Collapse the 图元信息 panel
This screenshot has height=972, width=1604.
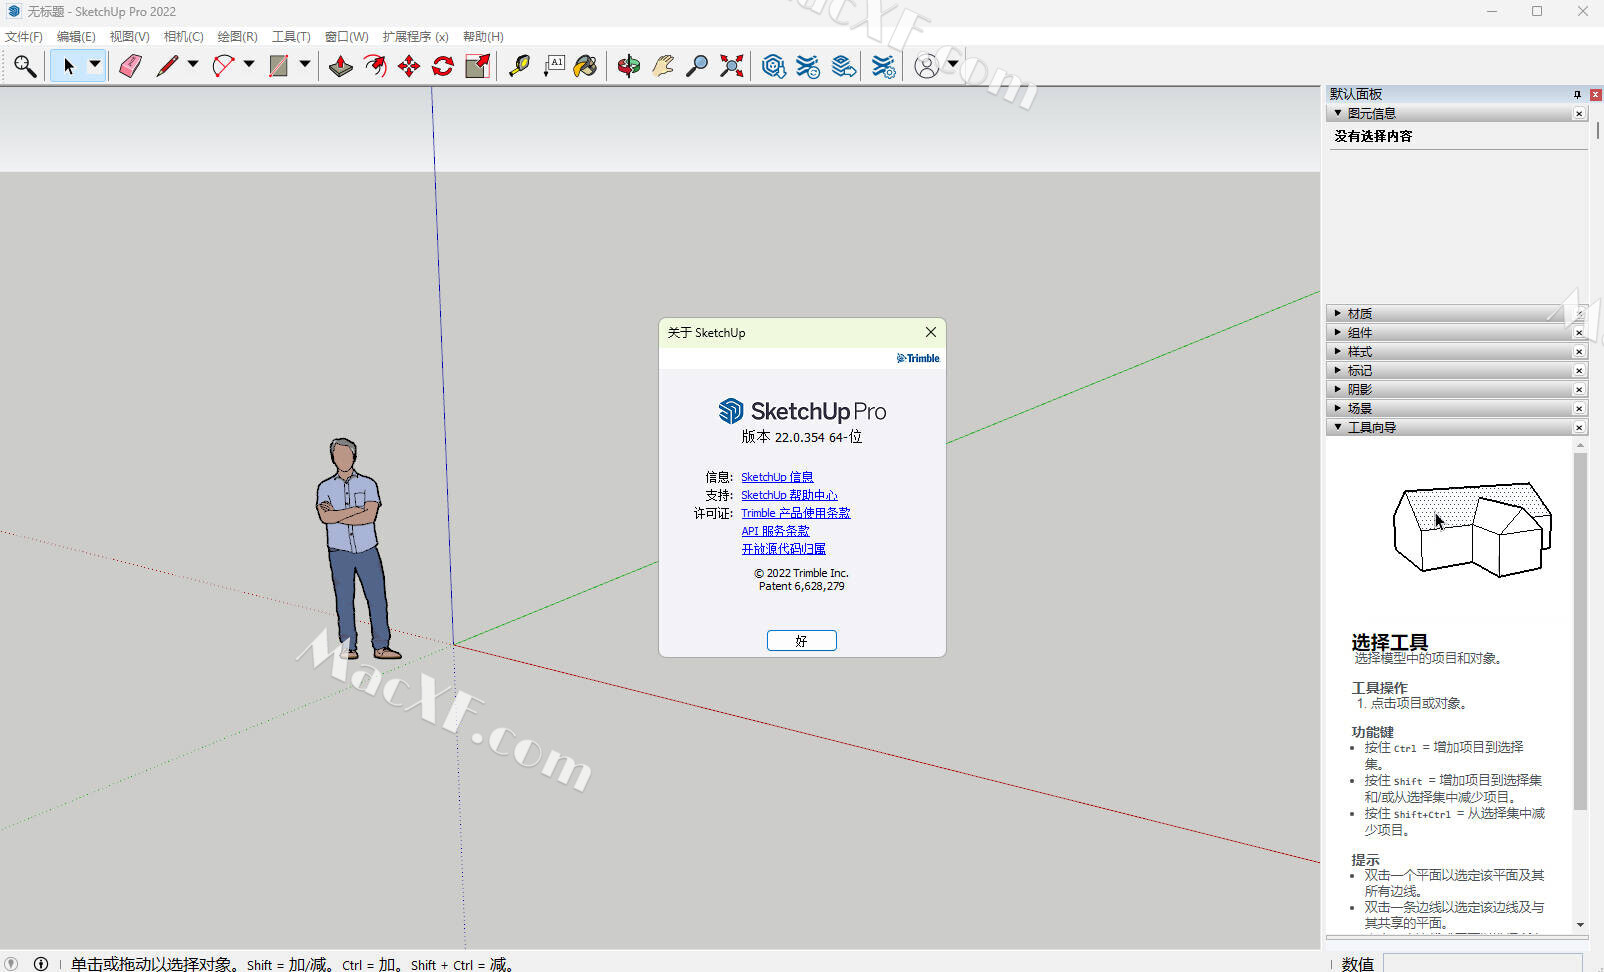click(x=1338, y=113)
